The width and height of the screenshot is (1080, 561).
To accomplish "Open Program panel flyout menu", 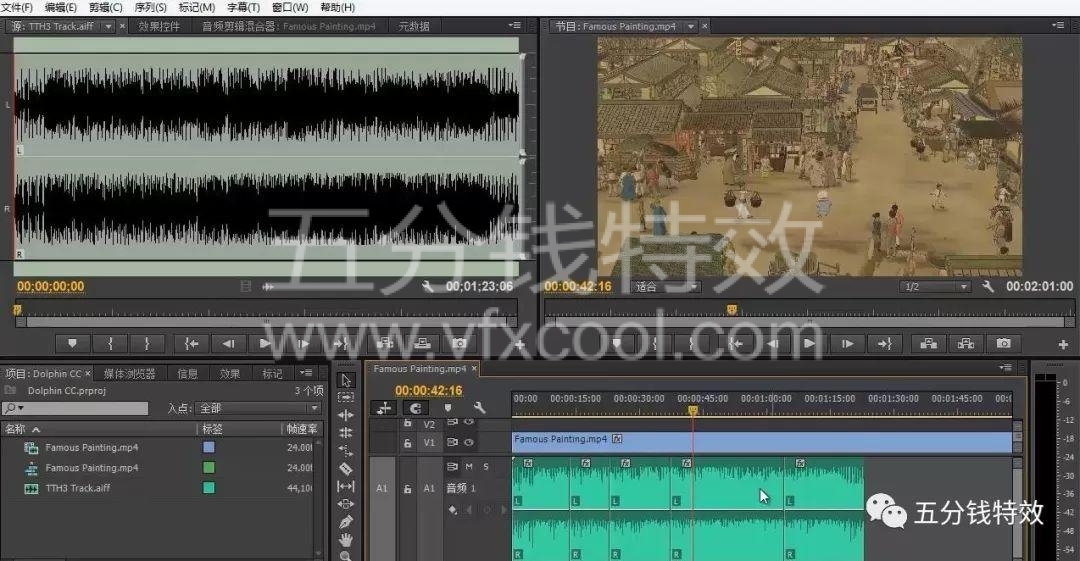I will [1058, 26].
